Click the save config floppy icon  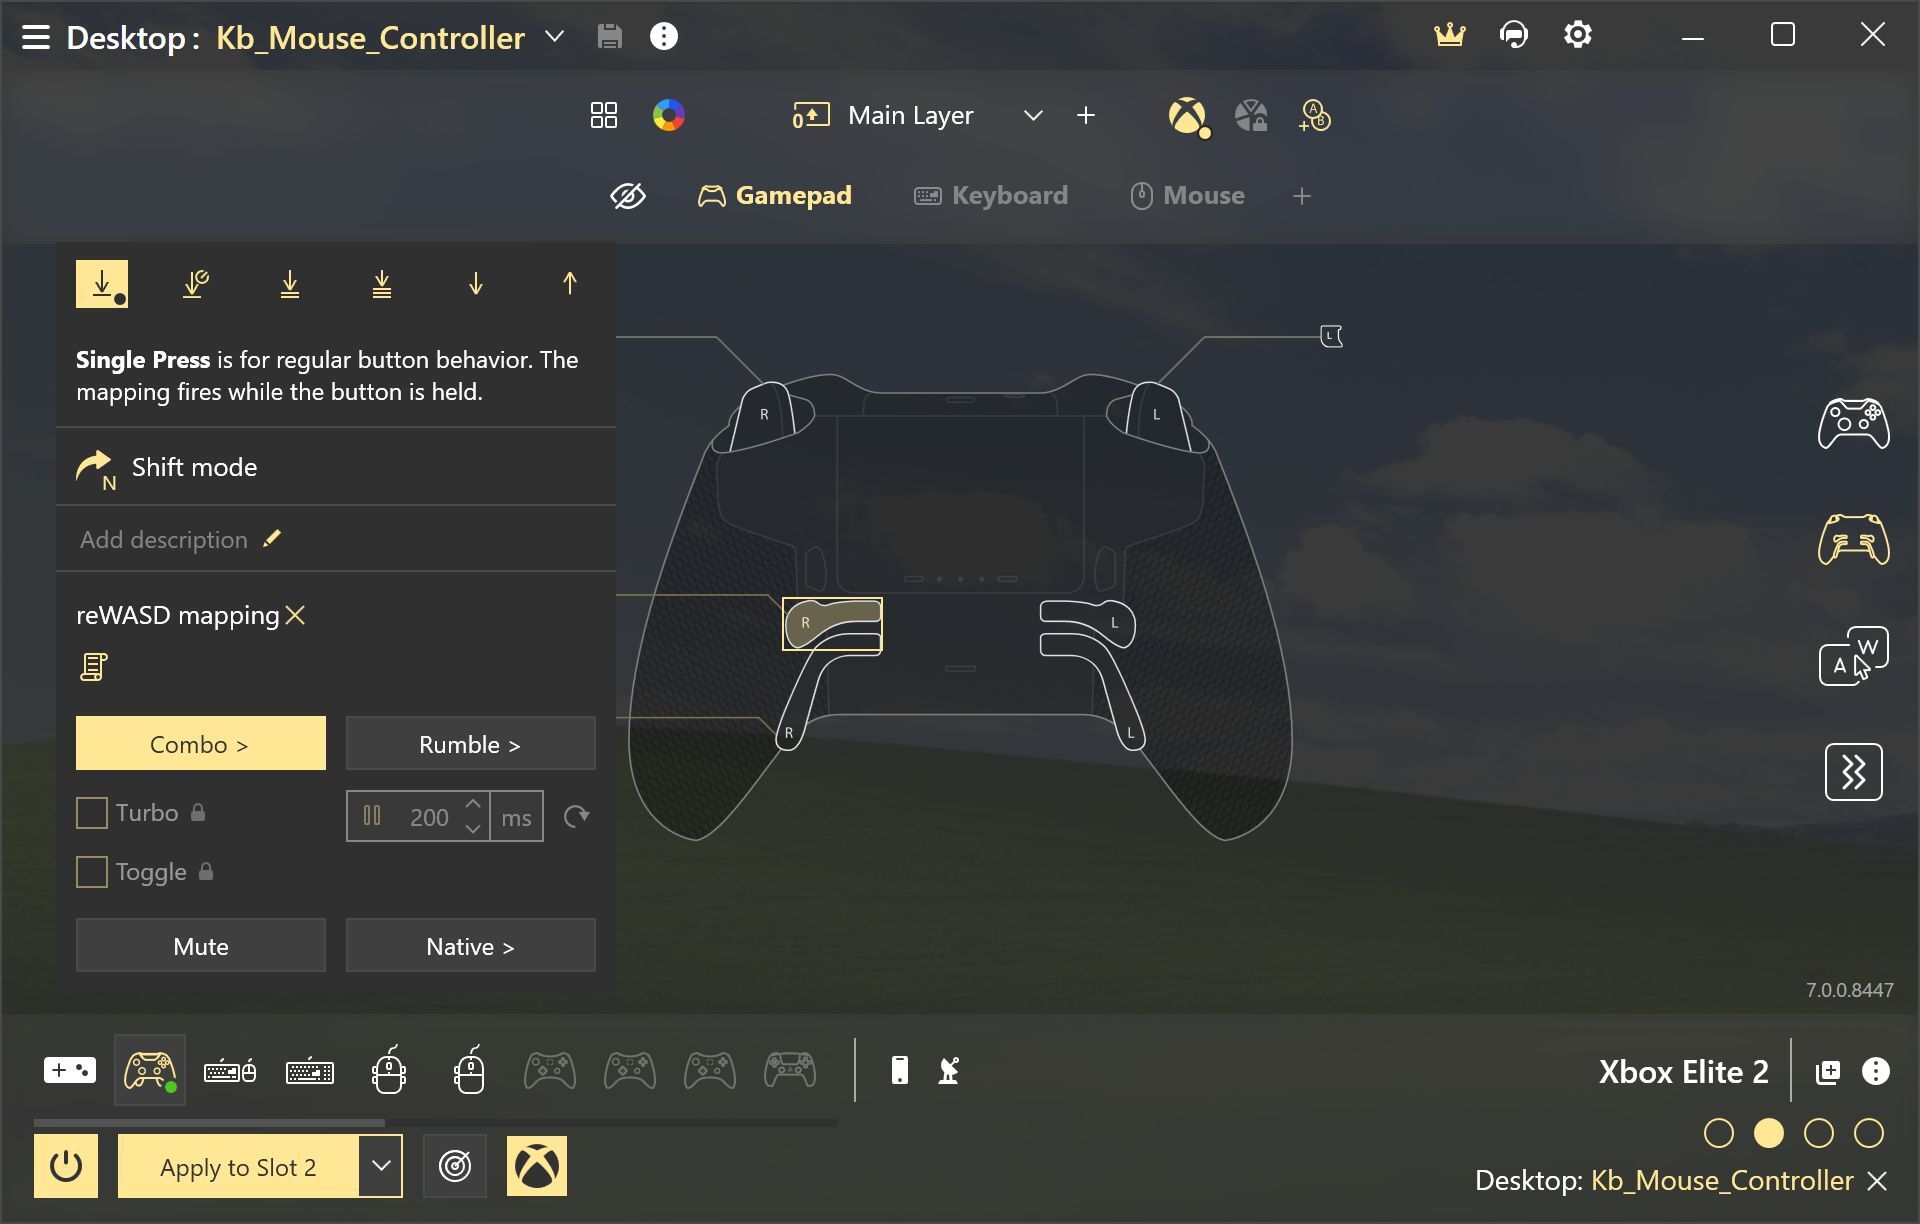click(x=609, y=37)
